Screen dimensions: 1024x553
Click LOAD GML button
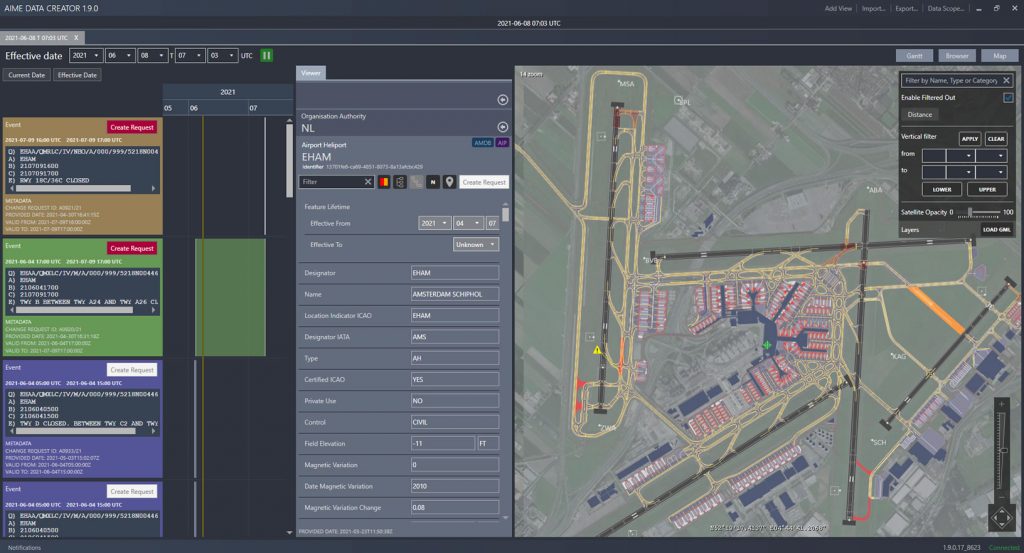coord(997,230)
